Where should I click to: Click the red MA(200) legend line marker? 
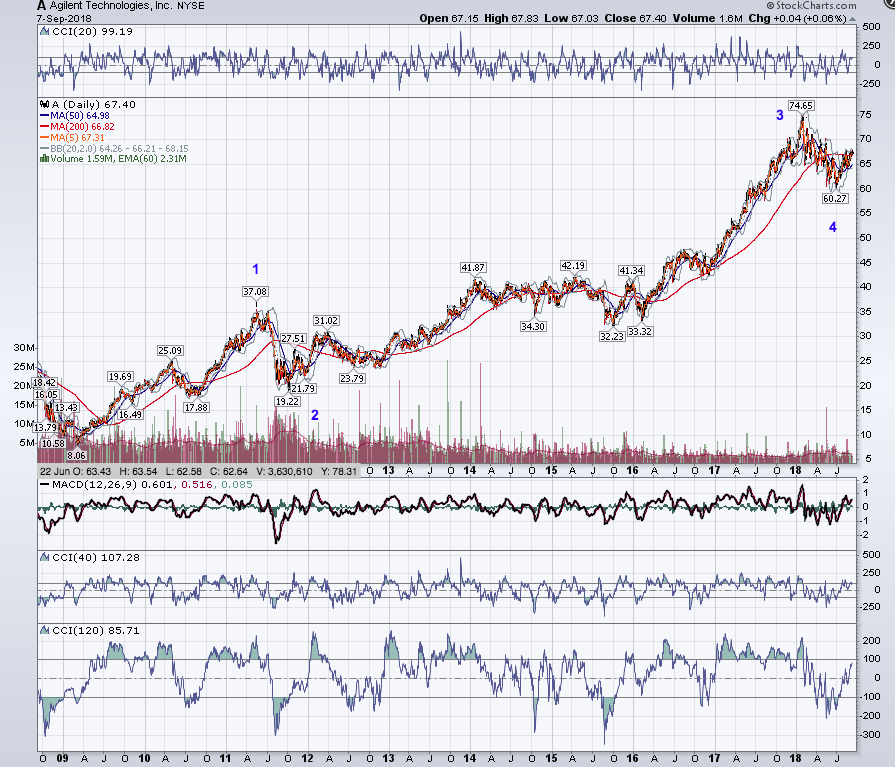(x=45, y=127)
